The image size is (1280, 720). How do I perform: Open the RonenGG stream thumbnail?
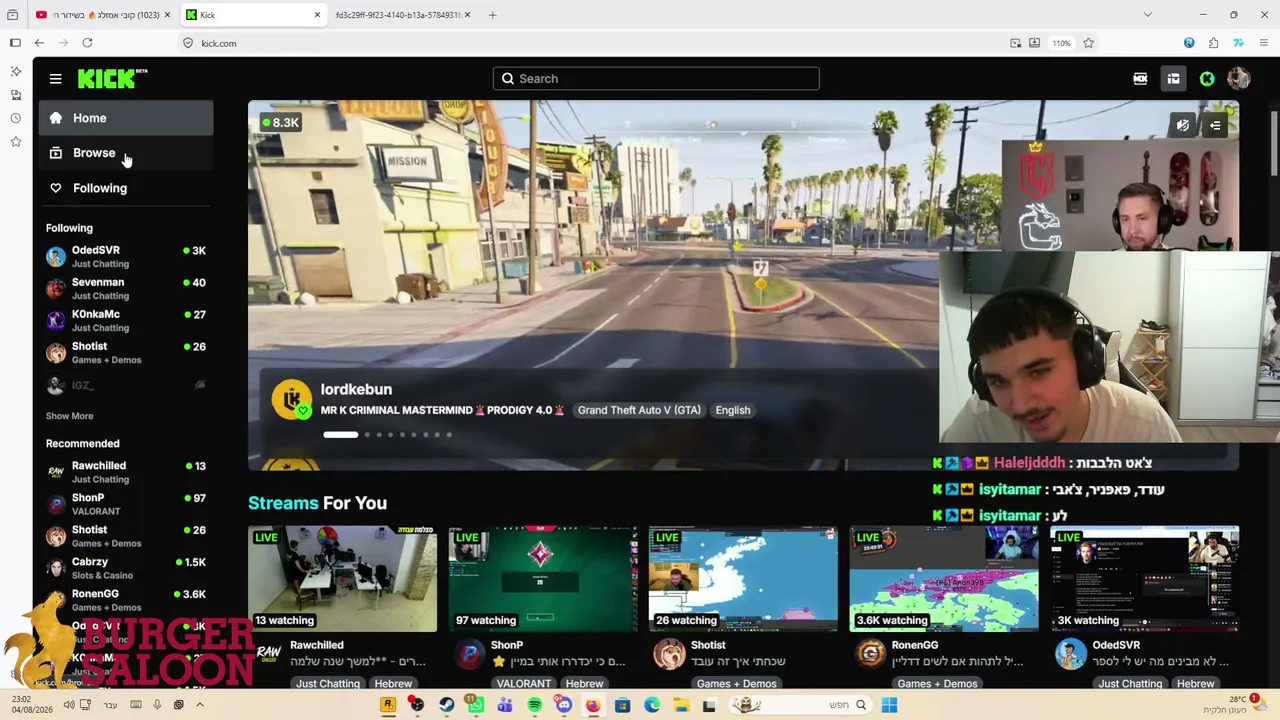coord(944,579)
